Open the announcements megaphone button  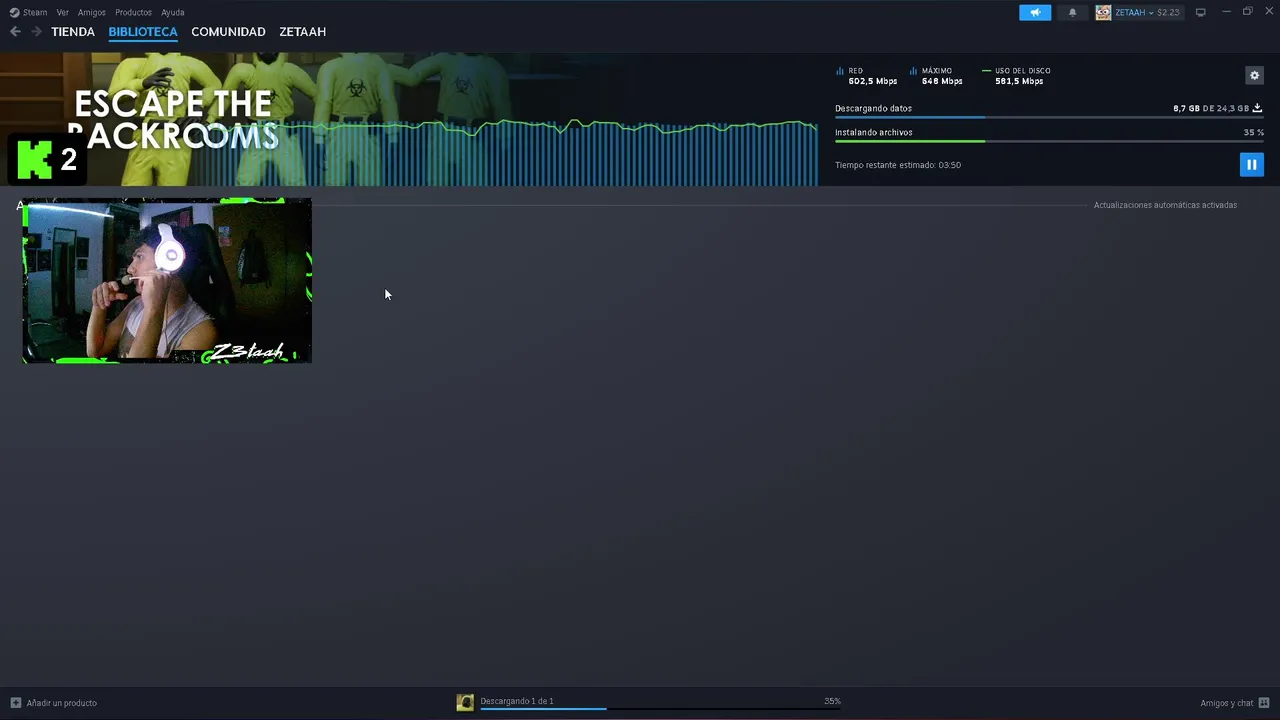click(1035, 12)
